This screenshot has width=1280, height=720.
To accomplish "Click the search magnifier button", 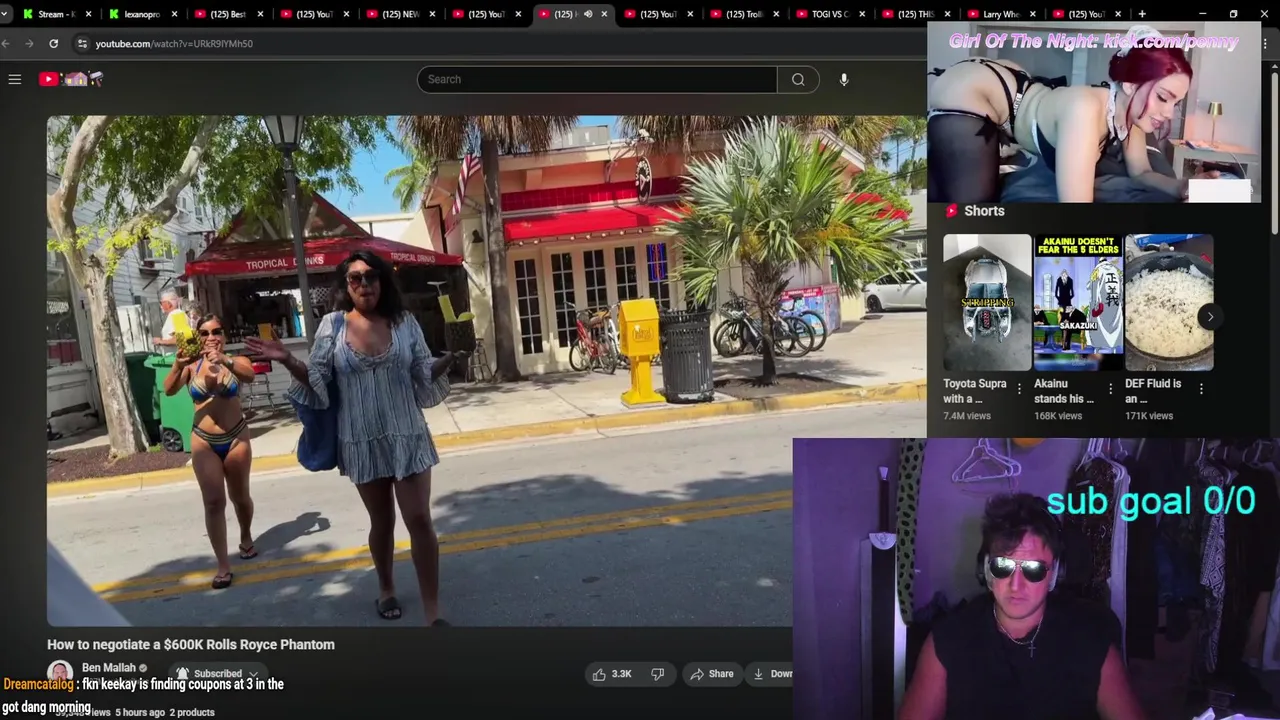I will (798, 79).
